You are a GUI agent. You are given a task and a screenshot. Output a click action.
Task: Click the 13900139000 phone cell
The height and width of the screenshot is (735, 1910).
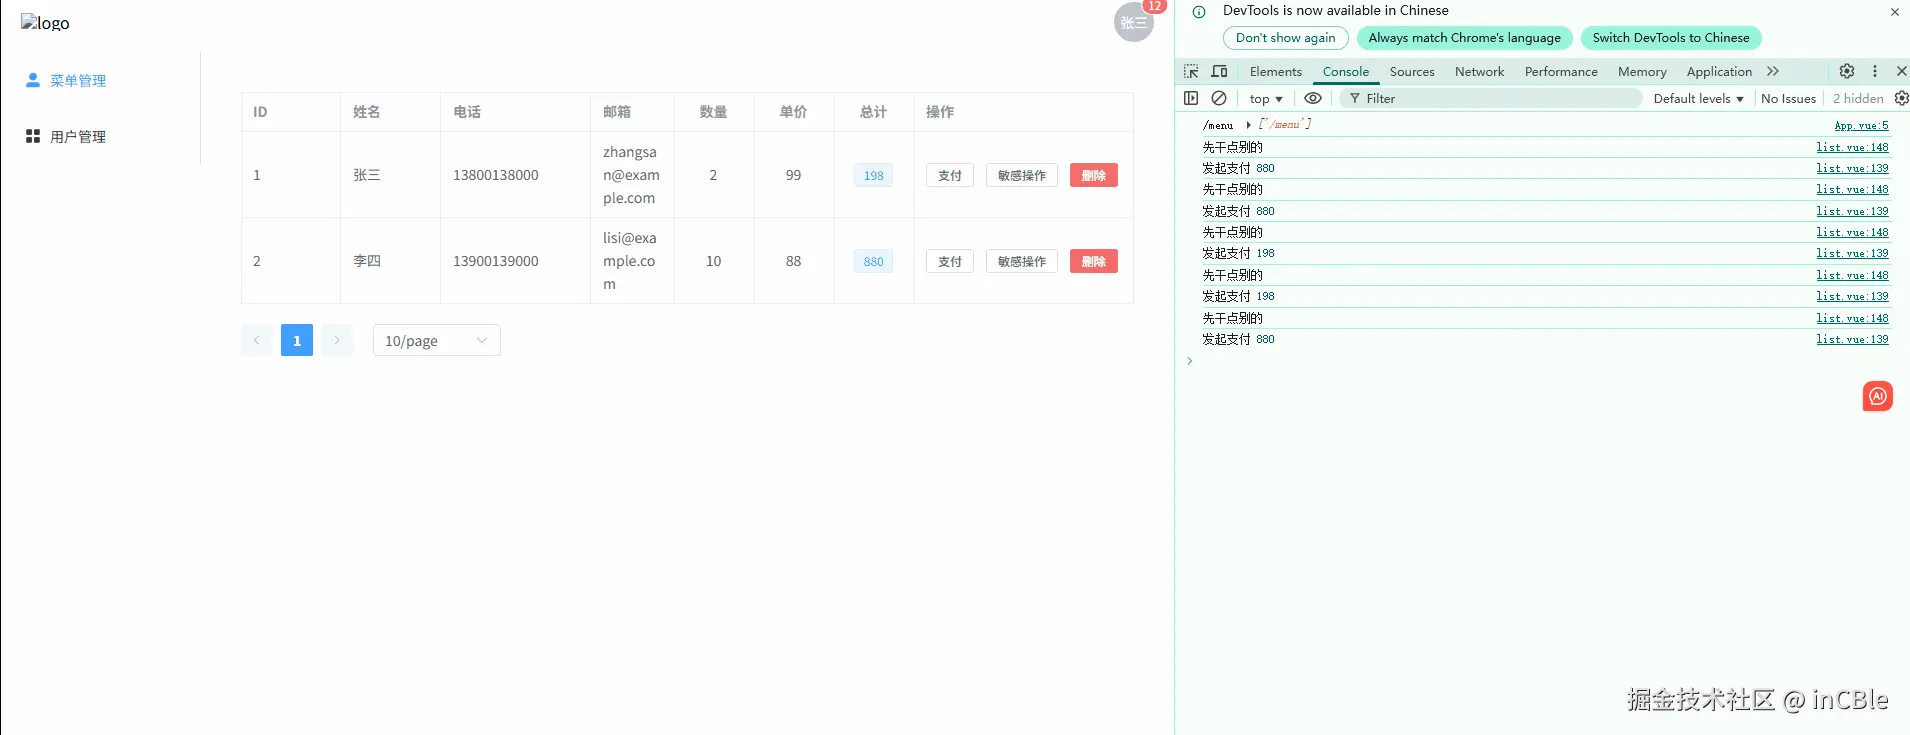tap(496, 261)
